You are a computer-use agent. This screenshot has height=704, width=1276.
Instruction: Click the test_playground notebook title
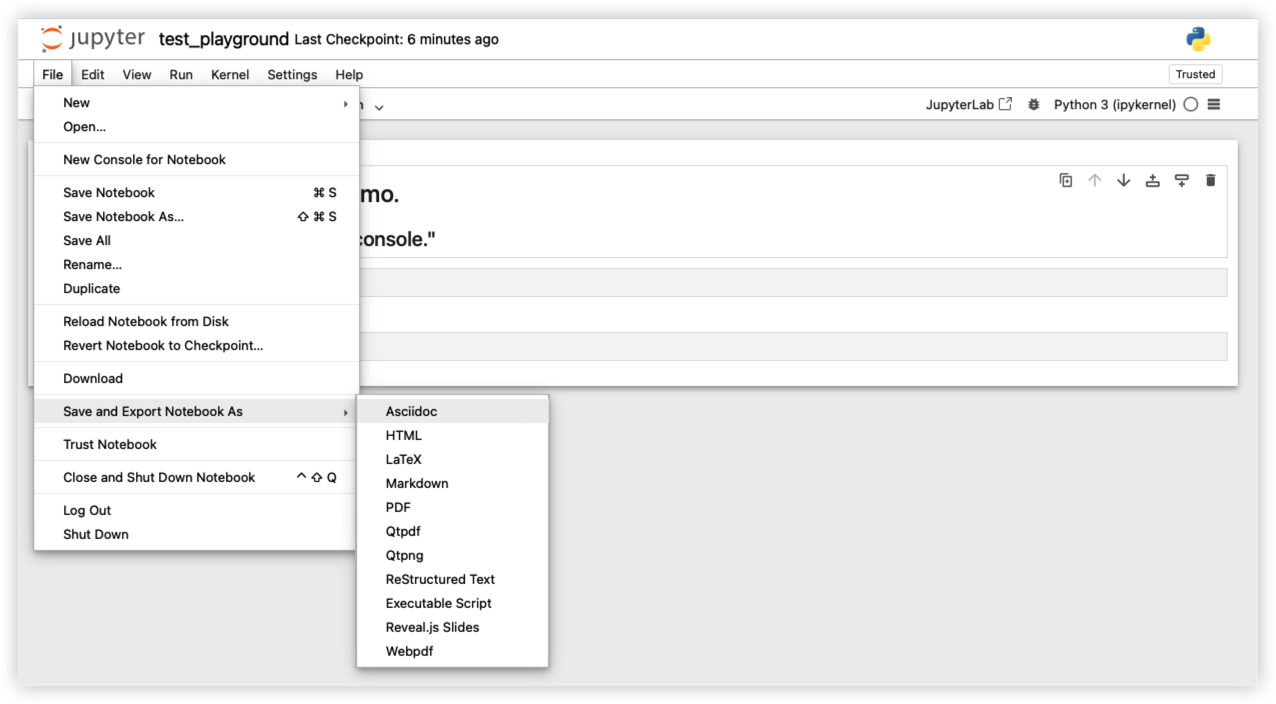224,39
